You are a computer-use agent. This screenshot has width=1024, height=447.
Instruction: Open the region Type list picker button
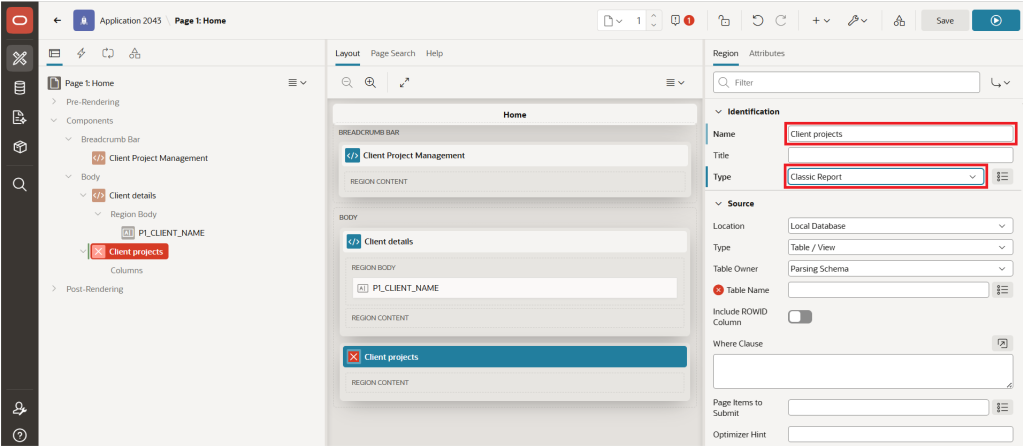click(x=1002, y=177)
